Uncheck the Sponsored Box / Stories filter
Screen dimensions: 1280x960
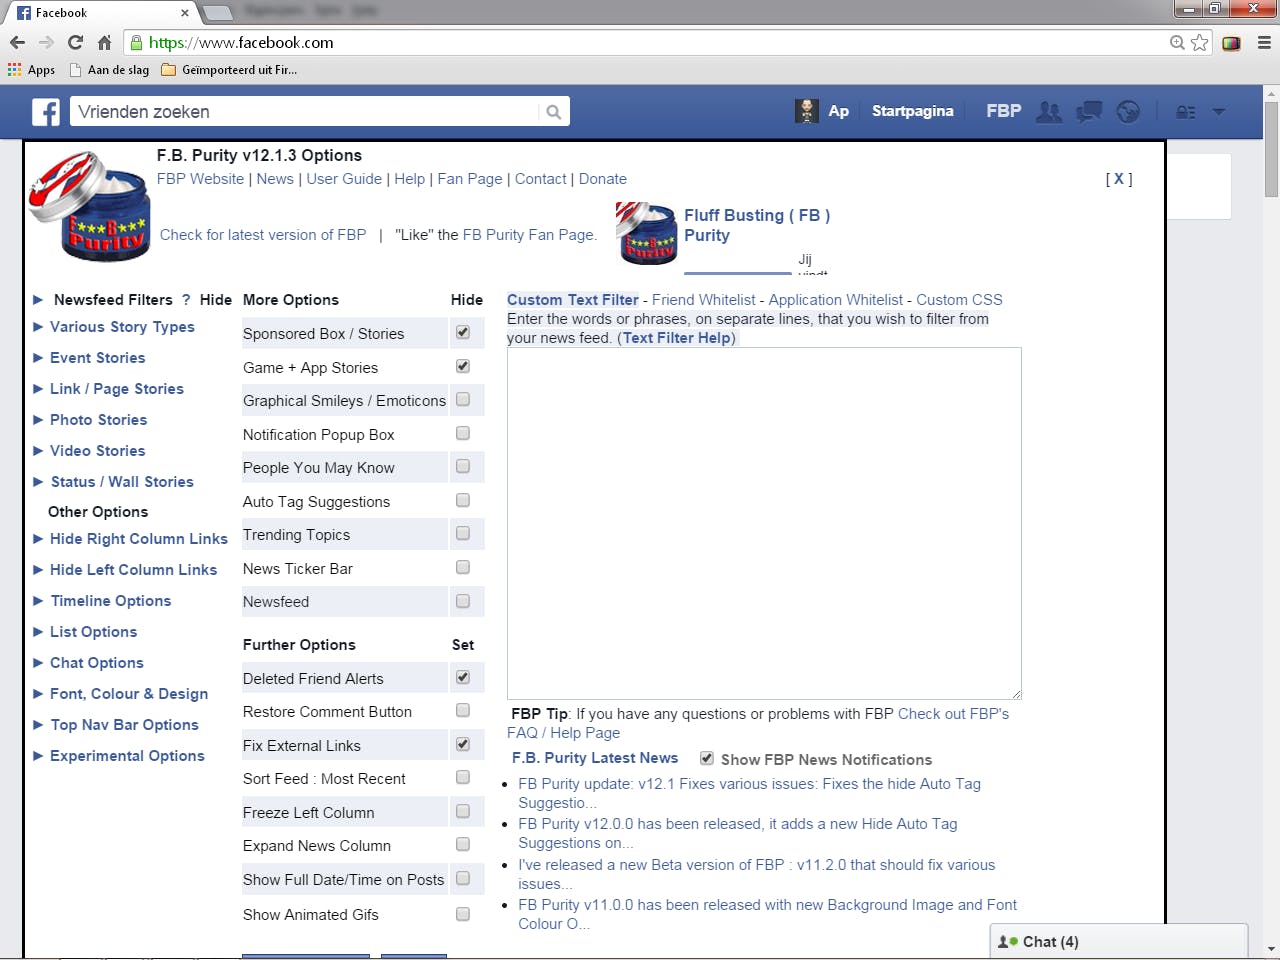pos(463,332)
